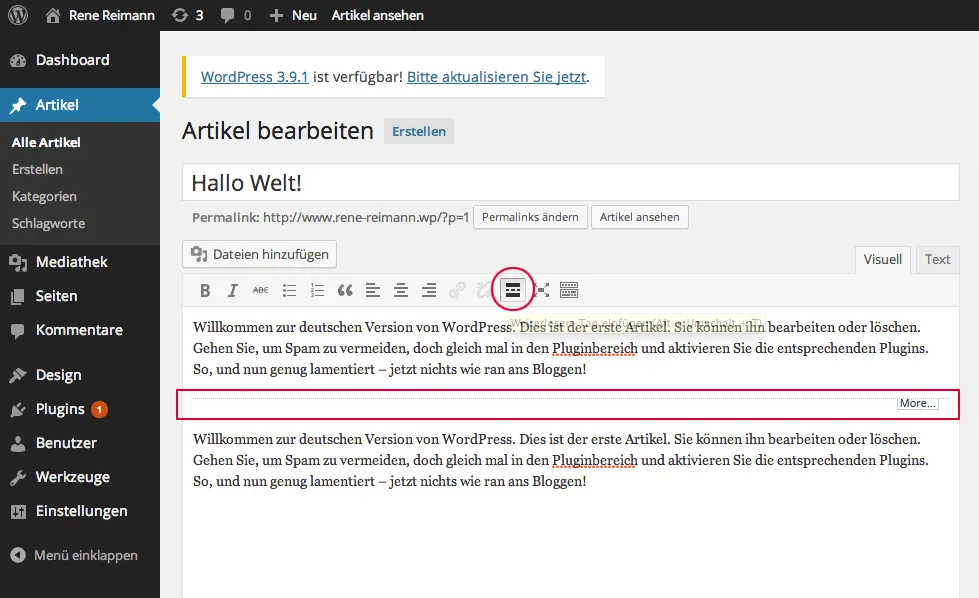Click Artikel ansehen in the admin bar
Viewport: 979px width, 598px height.
click(377, 15)
